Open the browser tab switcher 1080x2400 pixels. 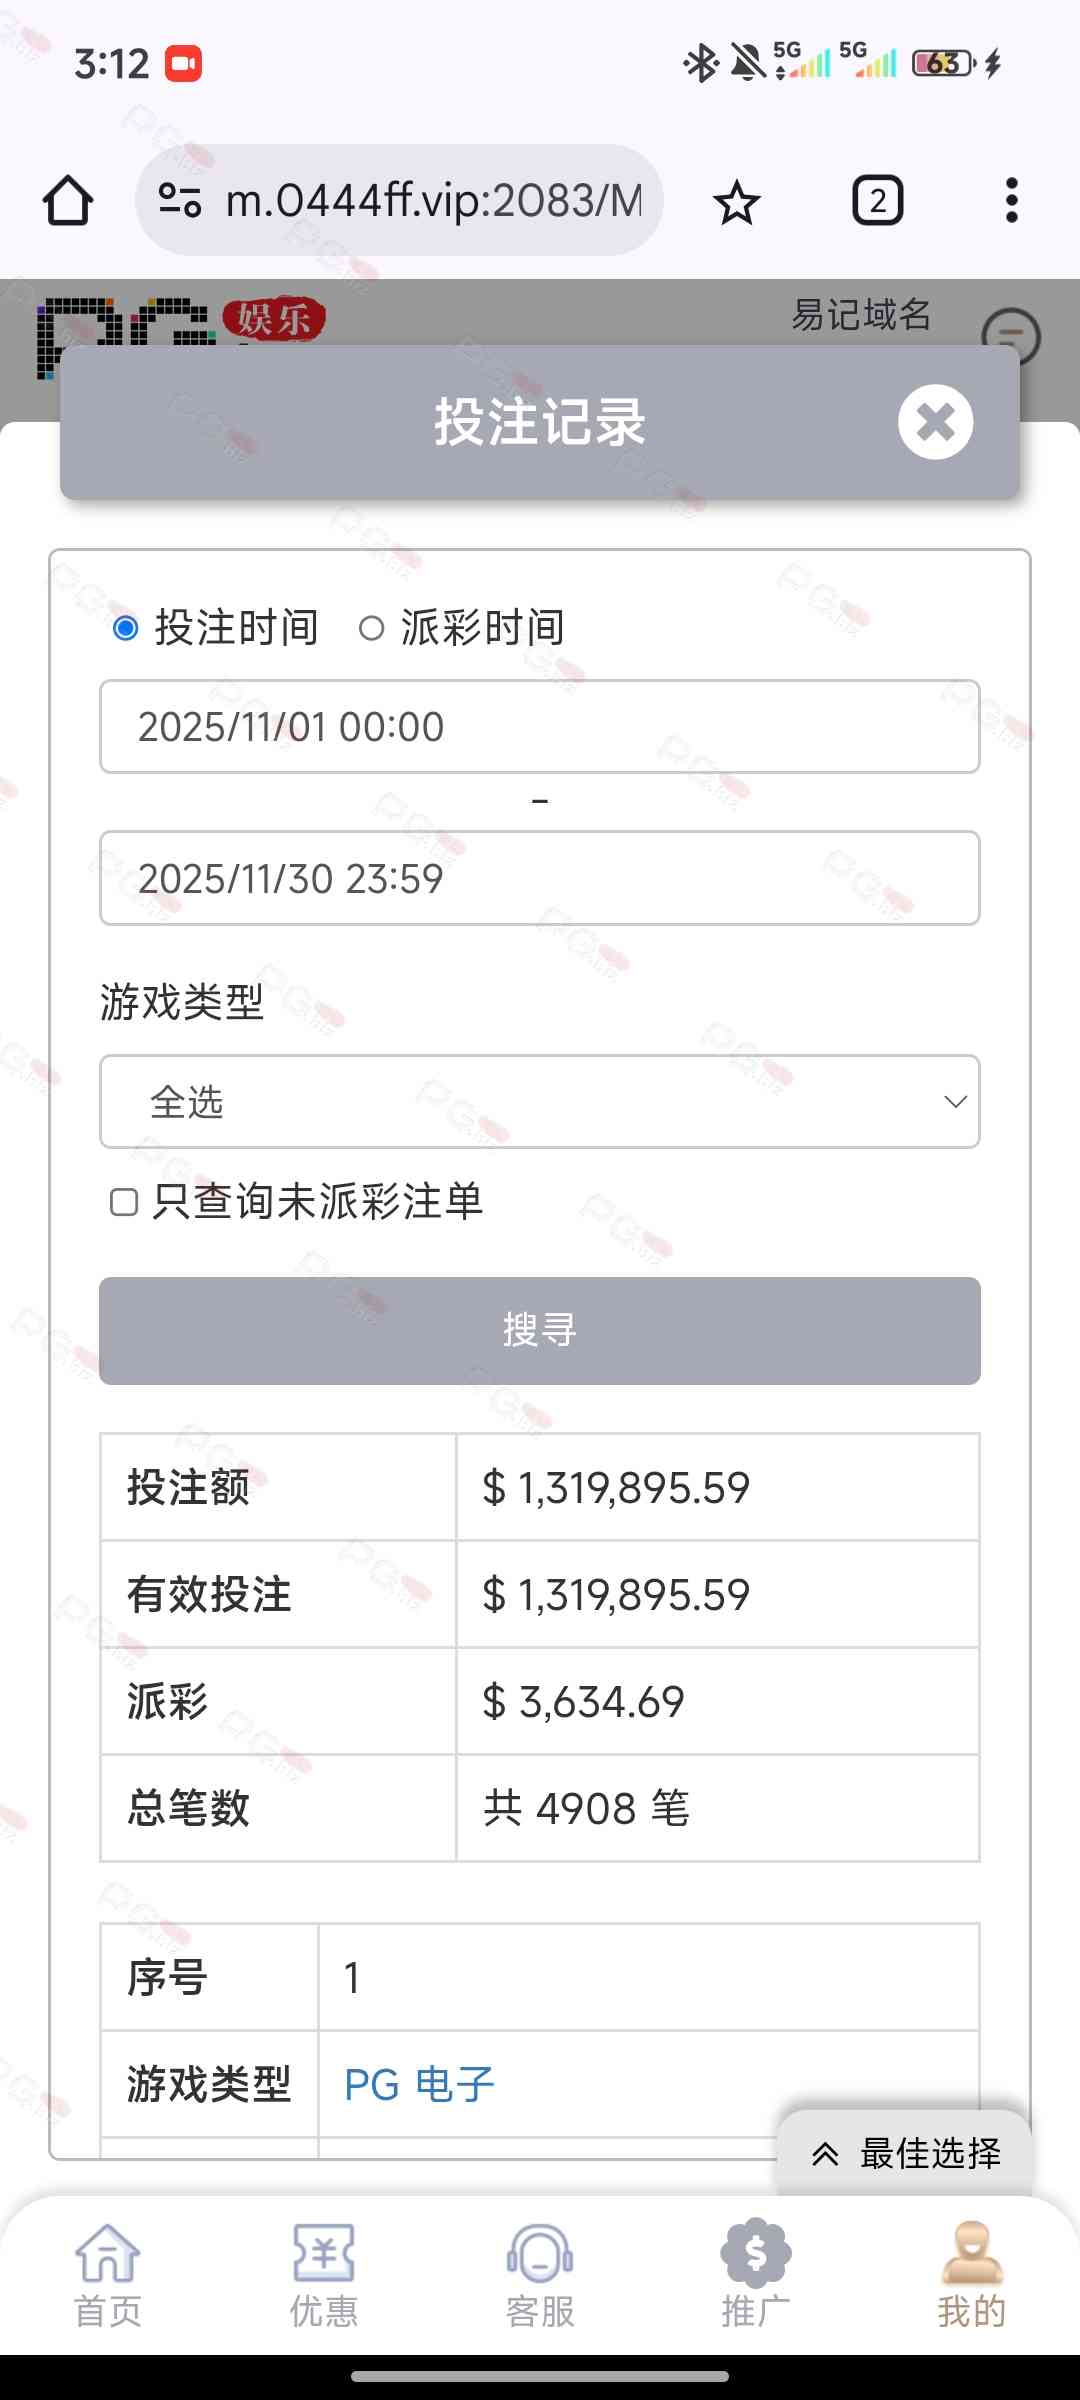point(877,201)
